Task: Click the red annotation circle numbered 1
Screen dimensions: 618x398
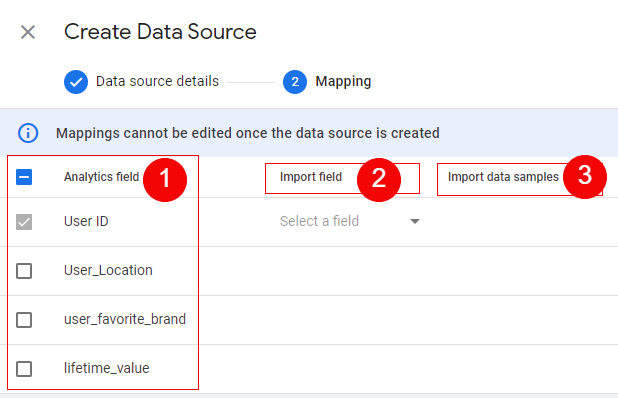Action: pos(165,179)
